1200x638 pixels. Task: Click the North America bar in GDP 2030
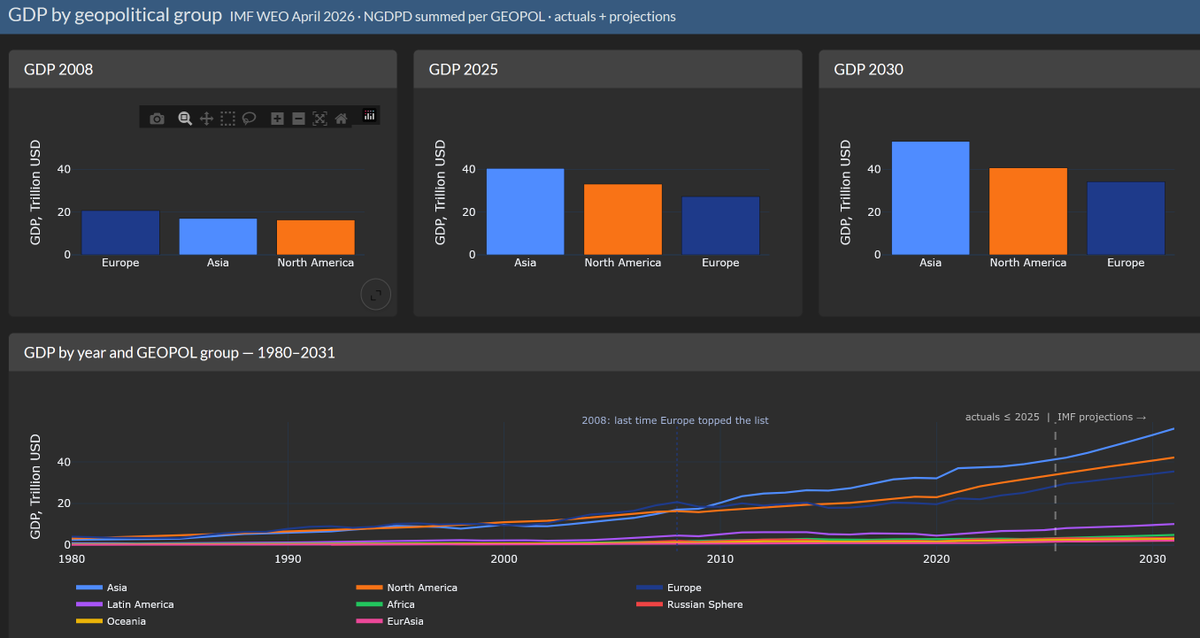point(1028,211)
